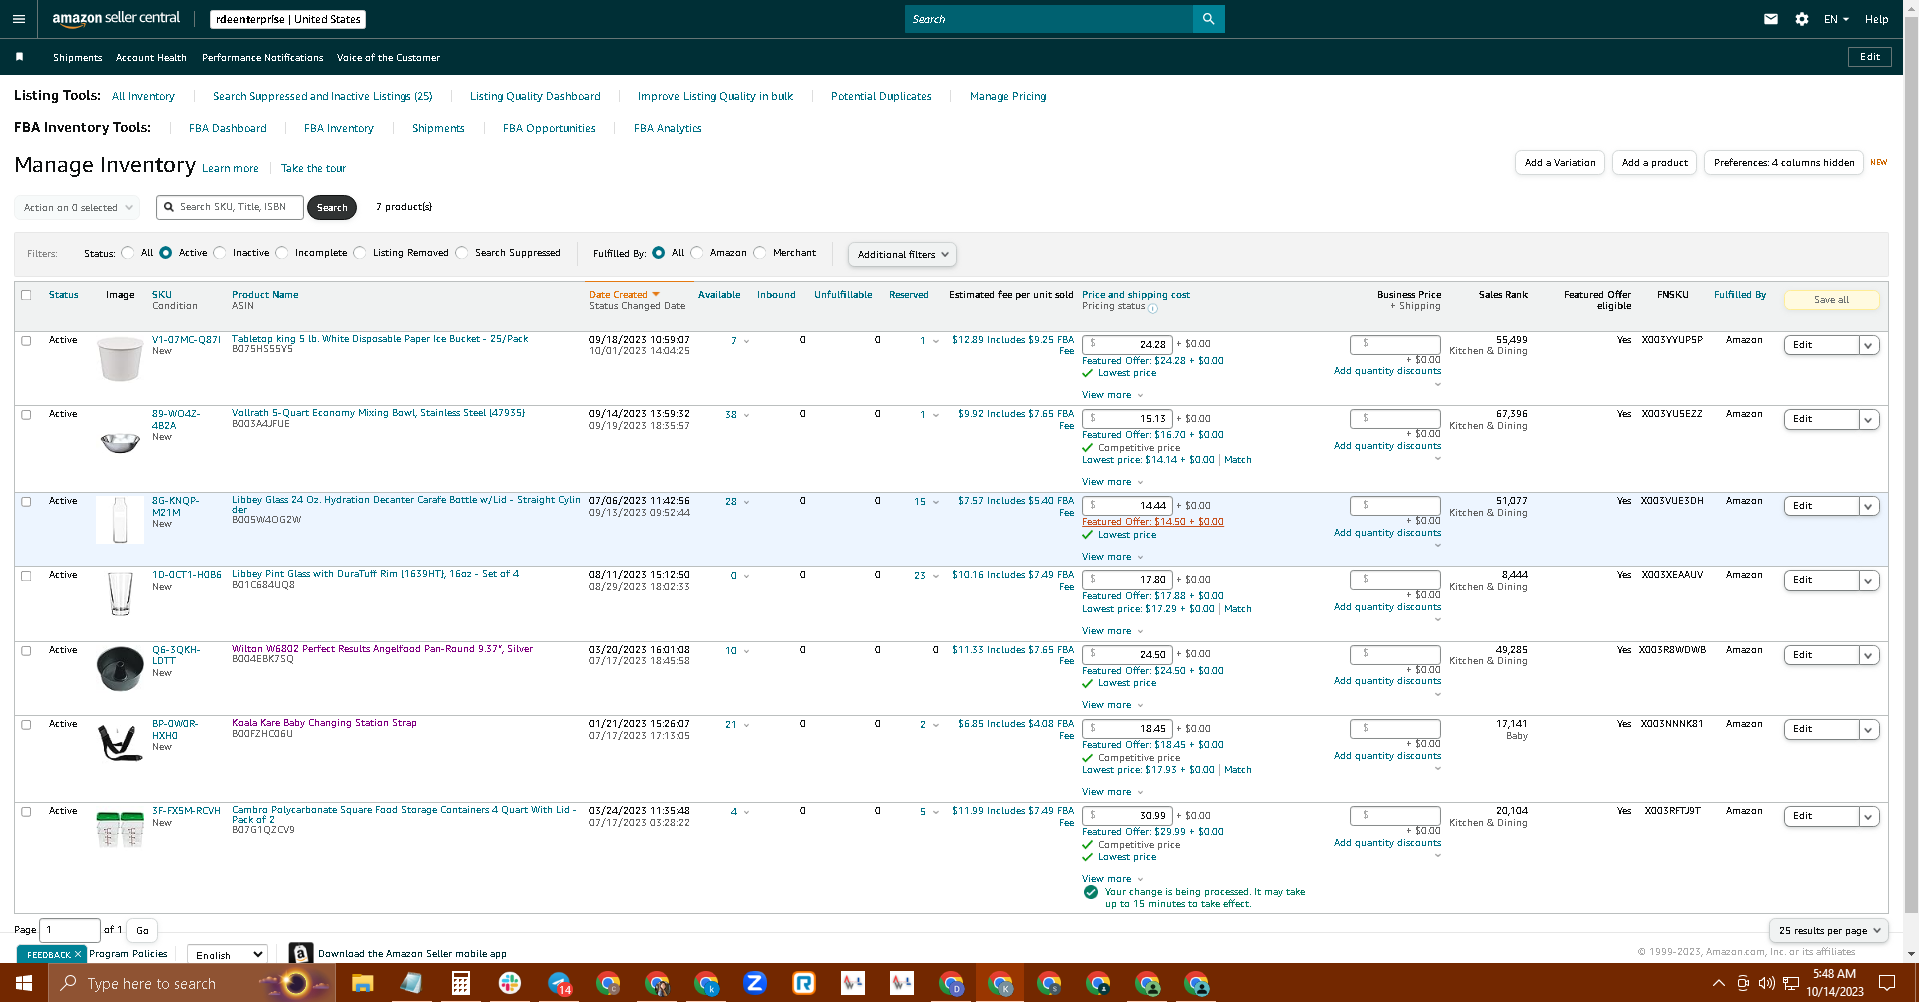The height and width of the screenshot is (1002, 1919).
Task: Open the Libbey Pint Glass thumbnail
Action: click(120, 593)
